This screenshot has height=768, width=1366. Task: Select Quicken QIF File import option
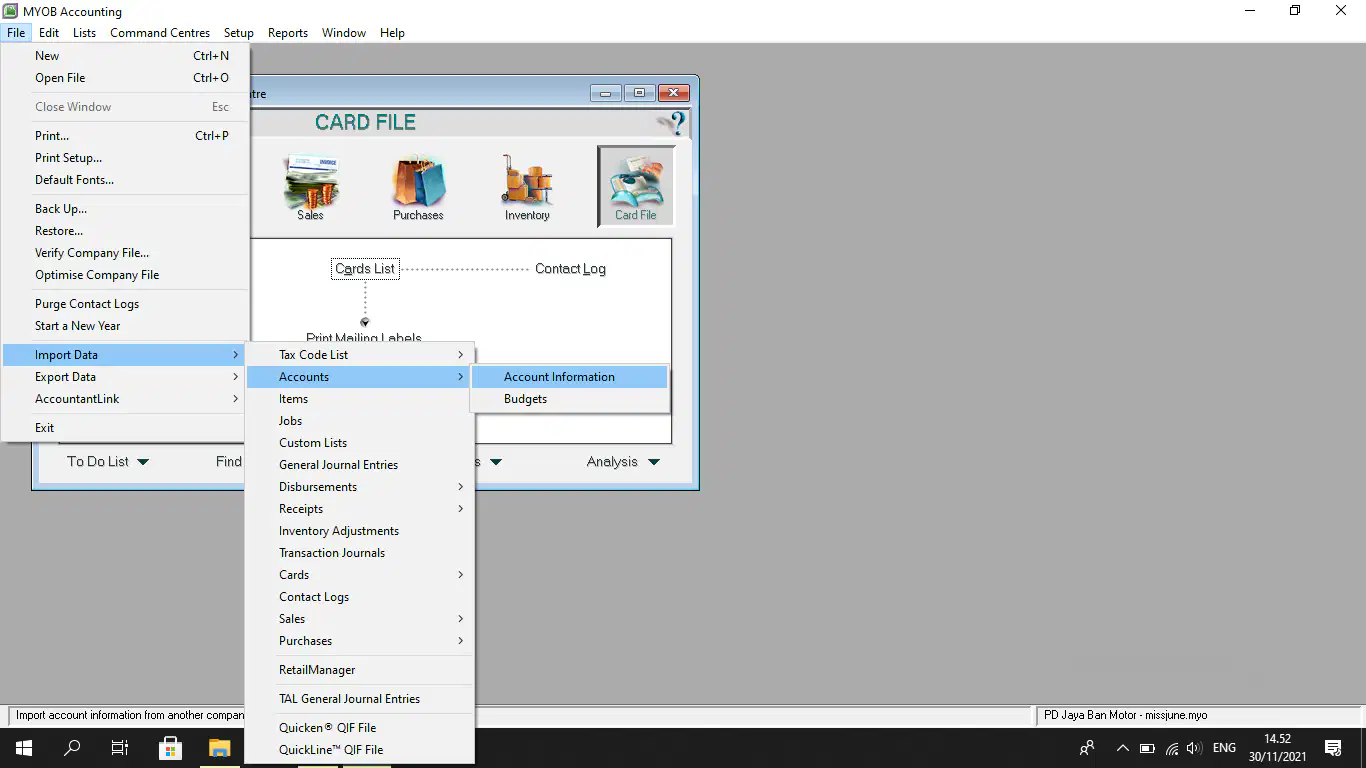coord(360,728)
